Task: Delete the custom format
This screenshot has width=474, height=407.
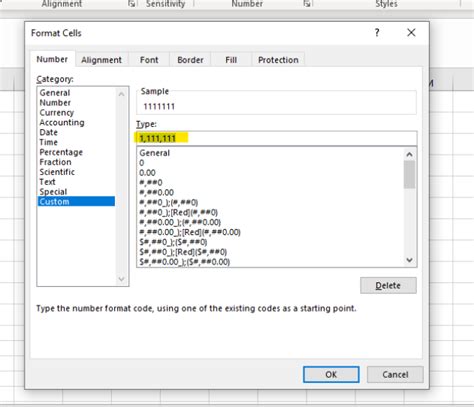Action: click(388, 286)
